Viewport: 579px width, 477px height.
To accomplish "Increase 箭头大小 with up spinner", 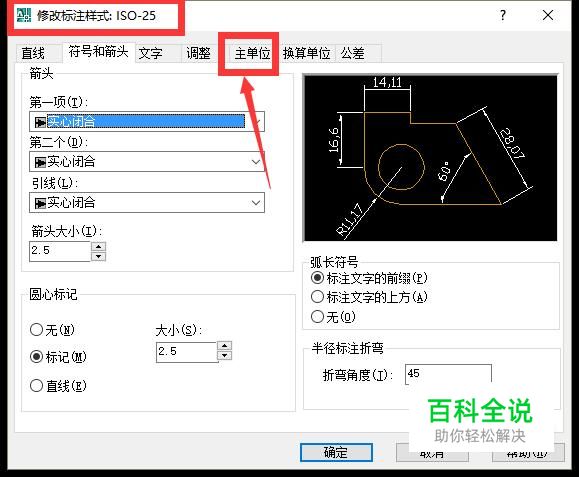I will (99, 247).
